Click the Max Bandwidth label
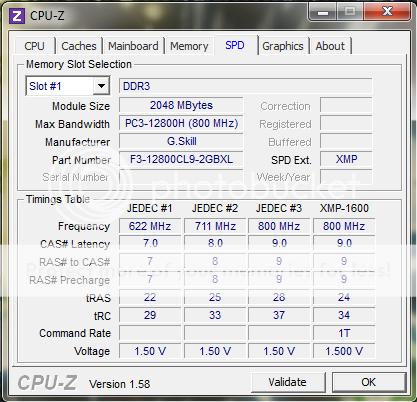This screenshot has width=417, height=402. click(72, 124)
